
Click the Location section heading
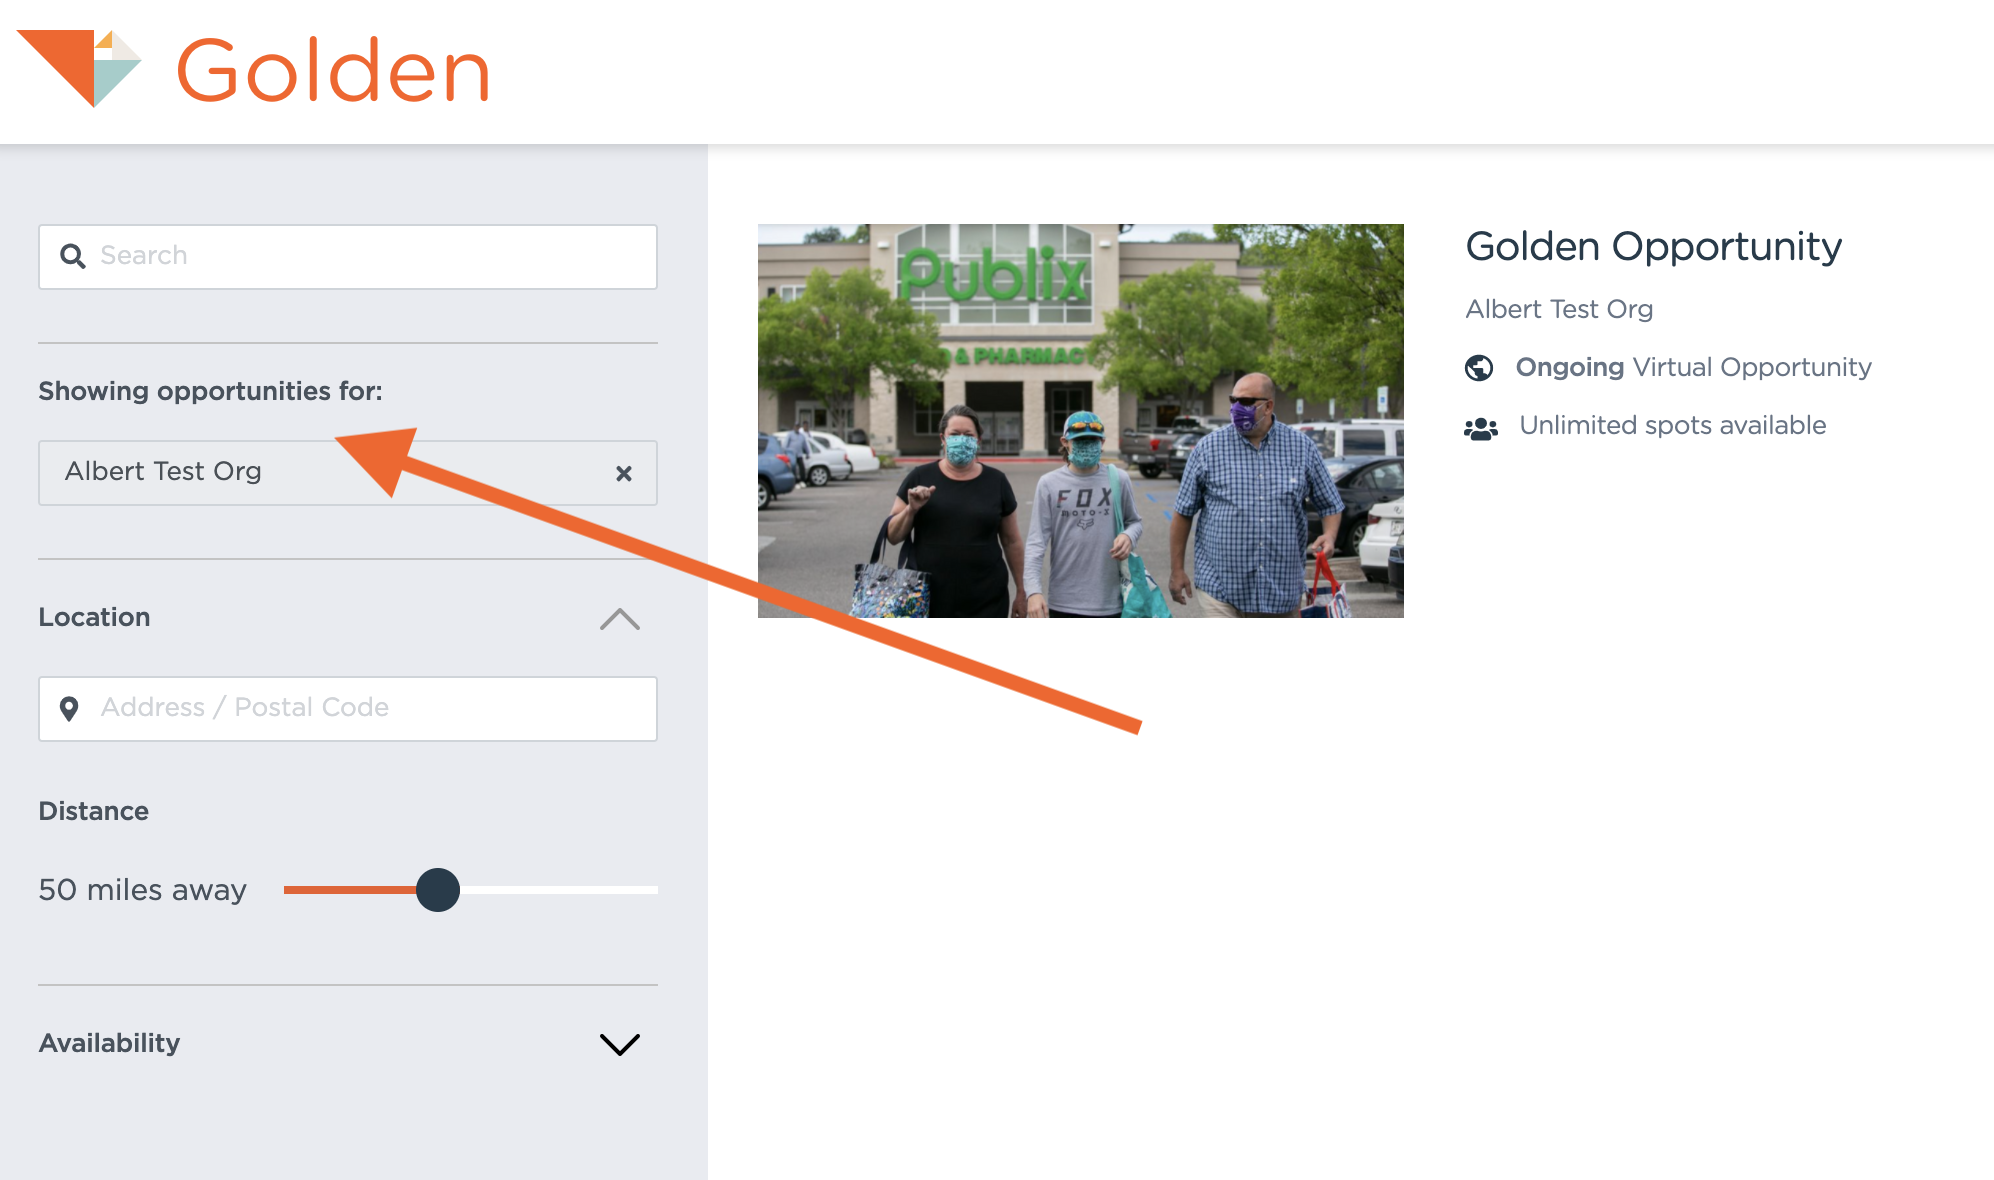pos(94,617)
